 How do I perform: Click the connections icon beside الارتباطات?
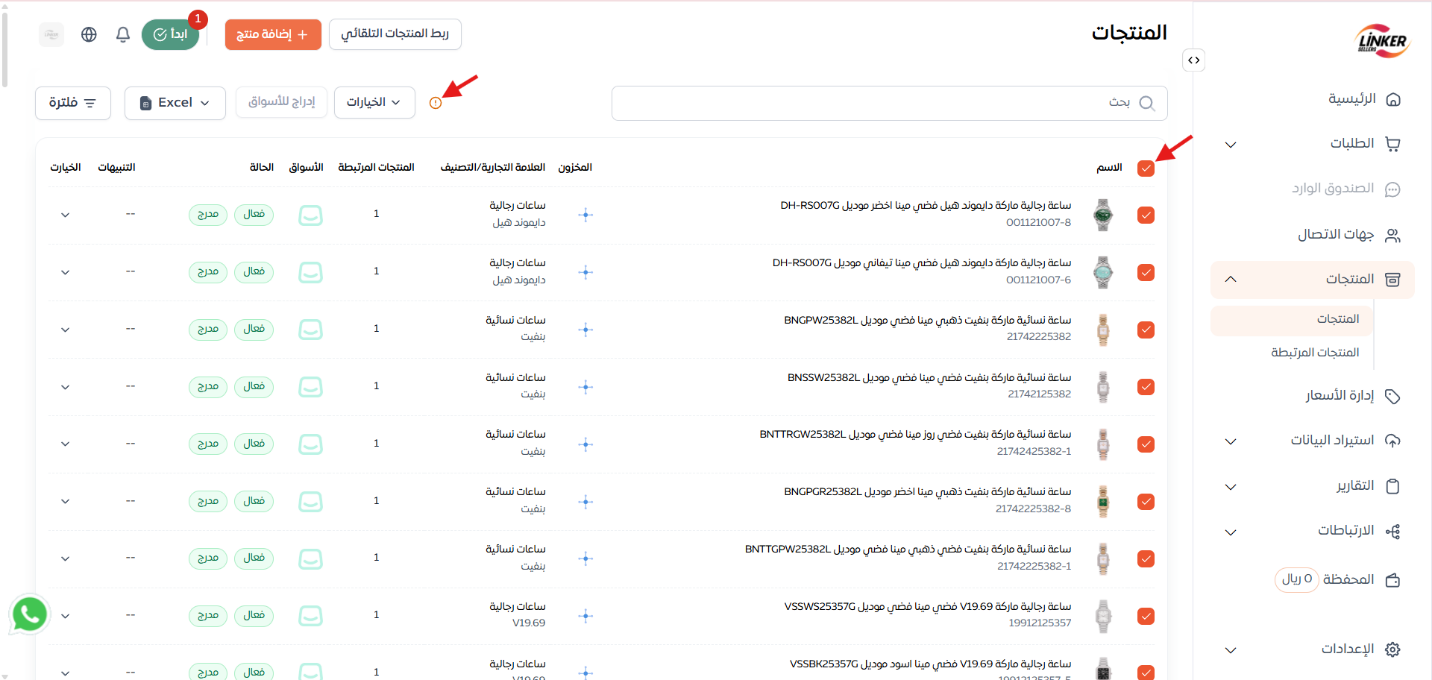(x=1393, y=532)
